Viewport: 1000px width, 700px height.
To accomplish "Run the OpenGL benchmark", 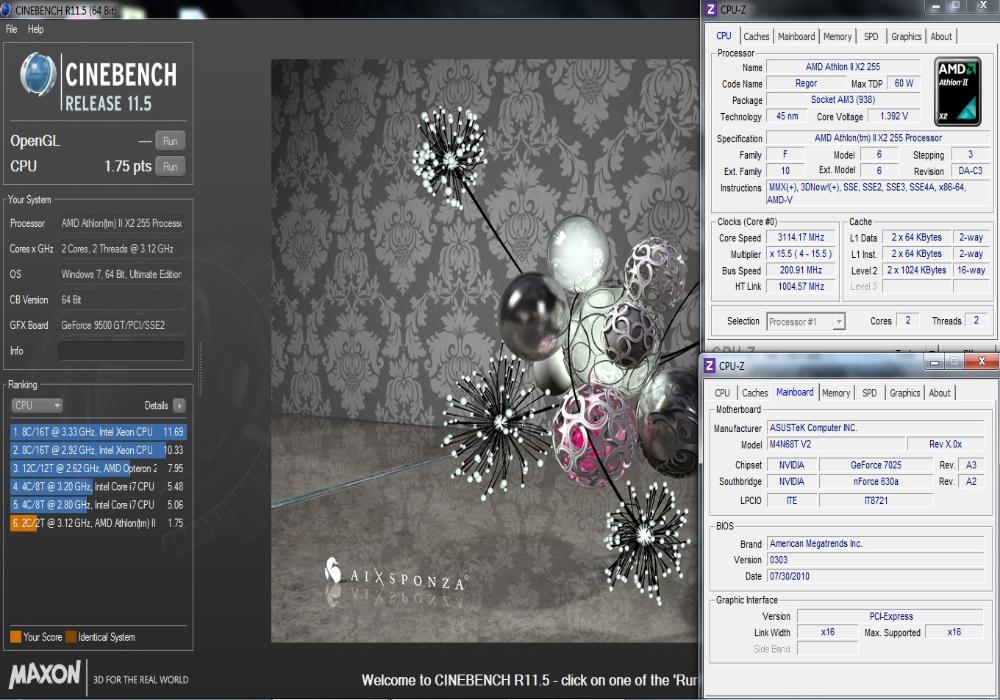I will [170, 141].
